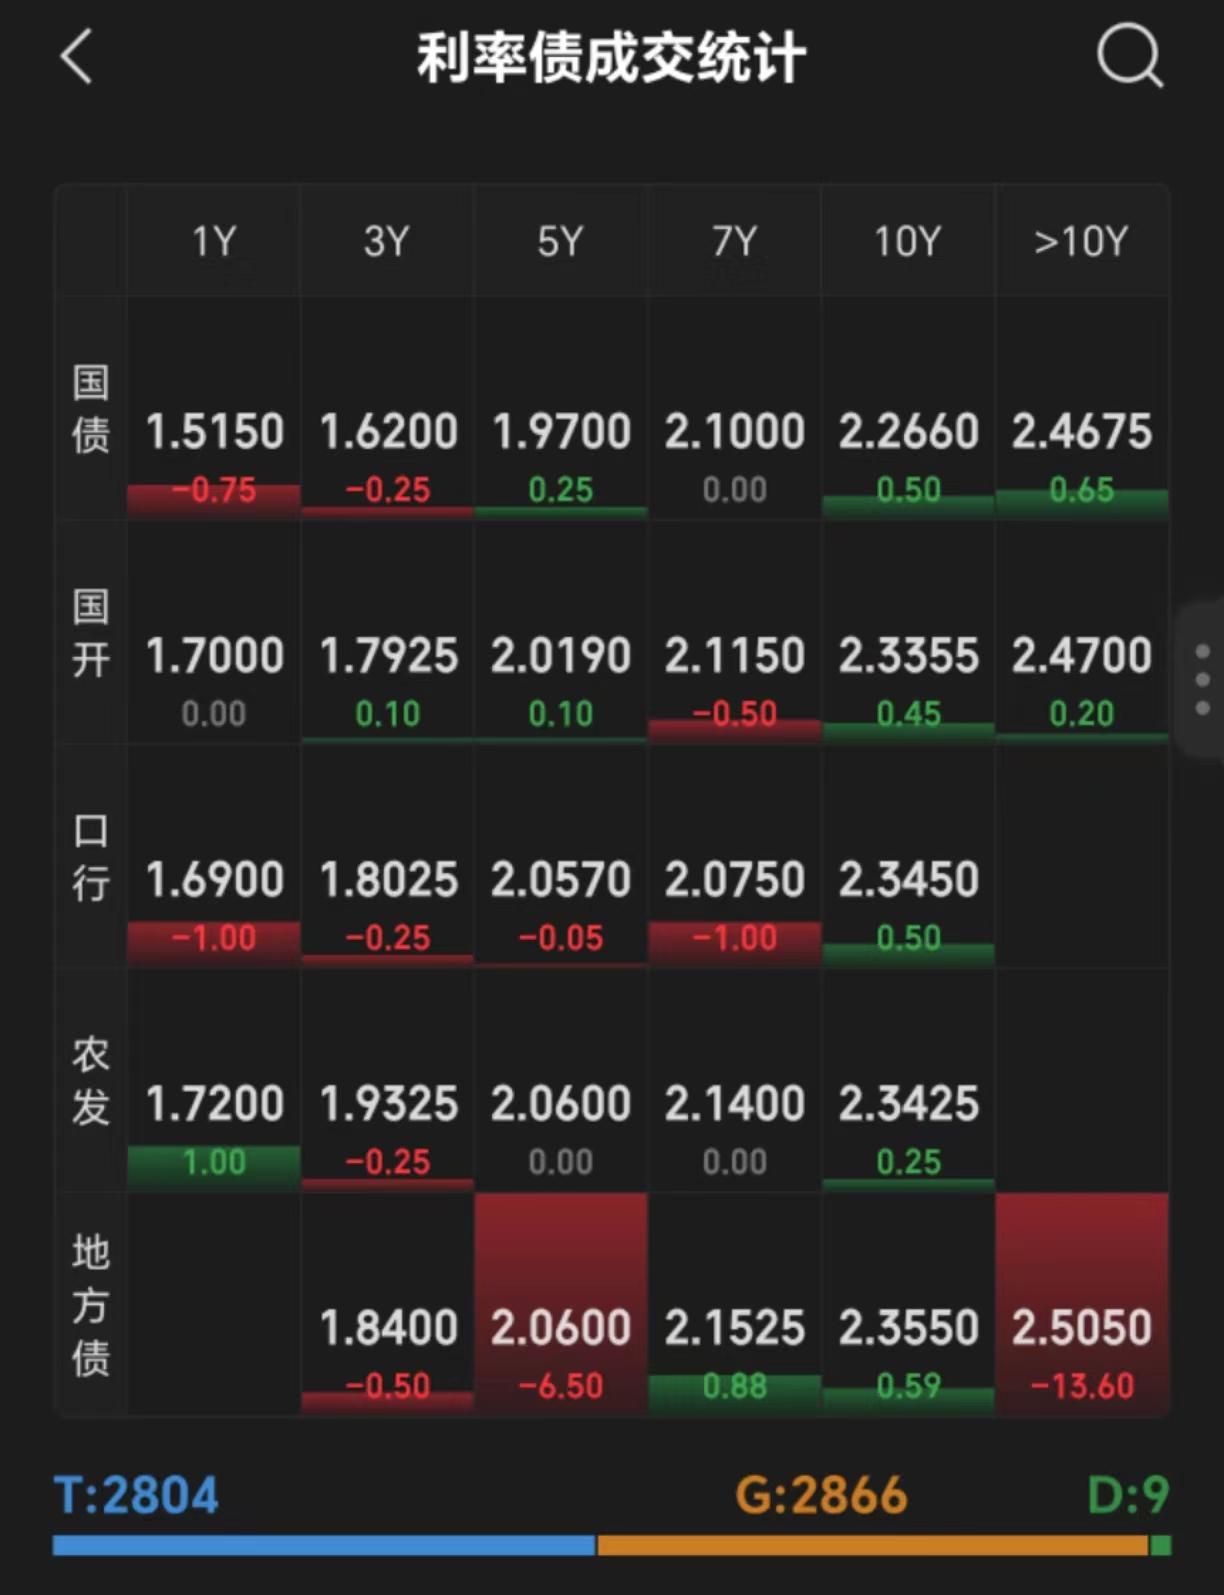Tap the orange G:2866 label

pyautogui.click(x=820, y=1495)
